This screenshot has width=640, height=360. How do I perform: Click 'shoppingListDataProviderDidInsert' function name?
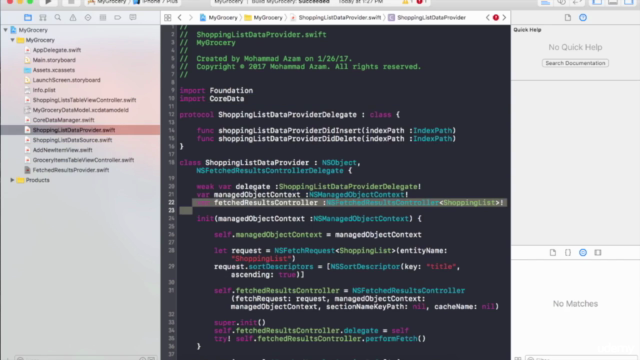[289, 131]
